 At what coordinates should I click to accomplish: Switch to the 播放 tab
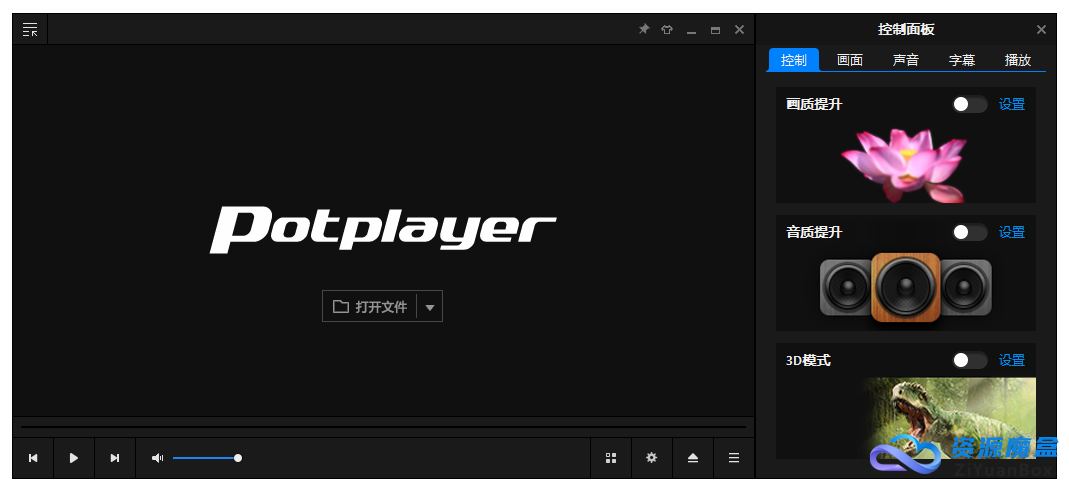tap(1018, 60)
